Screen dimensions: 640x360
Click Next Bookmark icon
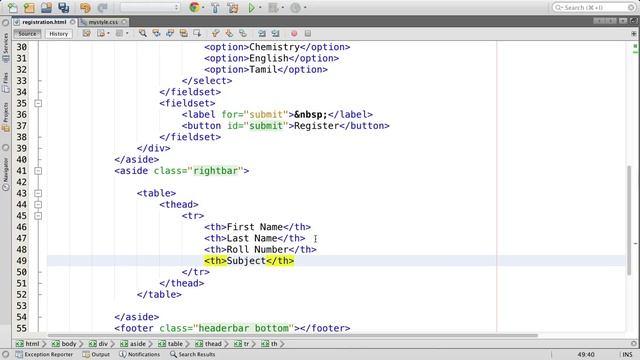tap(229, 33)
